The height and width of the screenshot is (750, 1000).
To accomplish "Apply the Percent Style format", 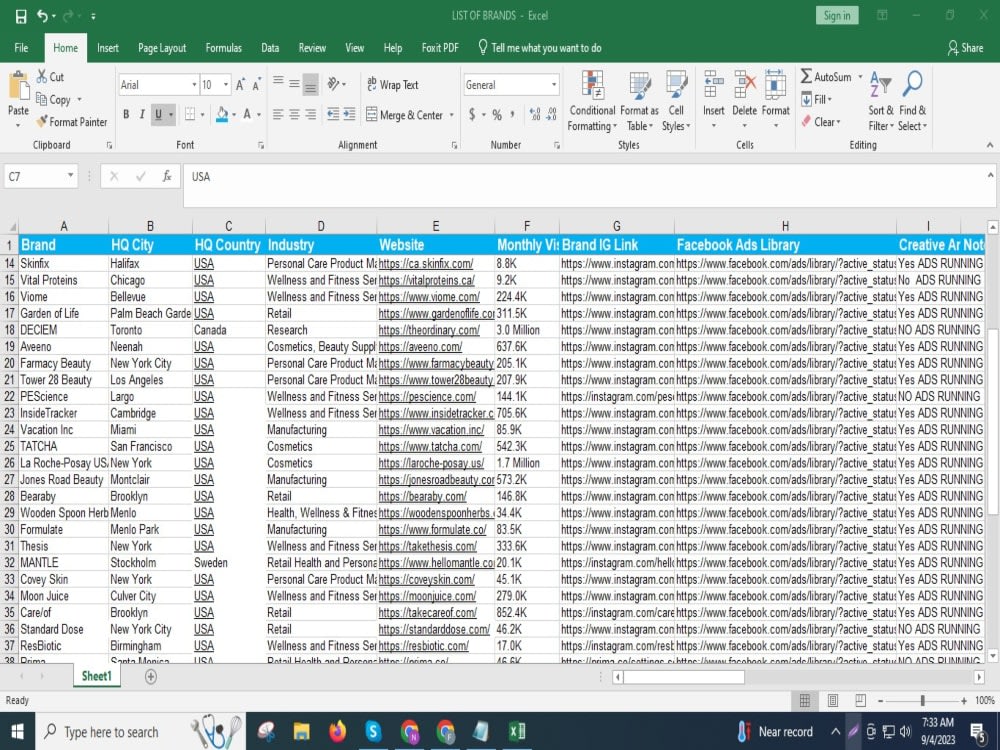I will 496,115.
